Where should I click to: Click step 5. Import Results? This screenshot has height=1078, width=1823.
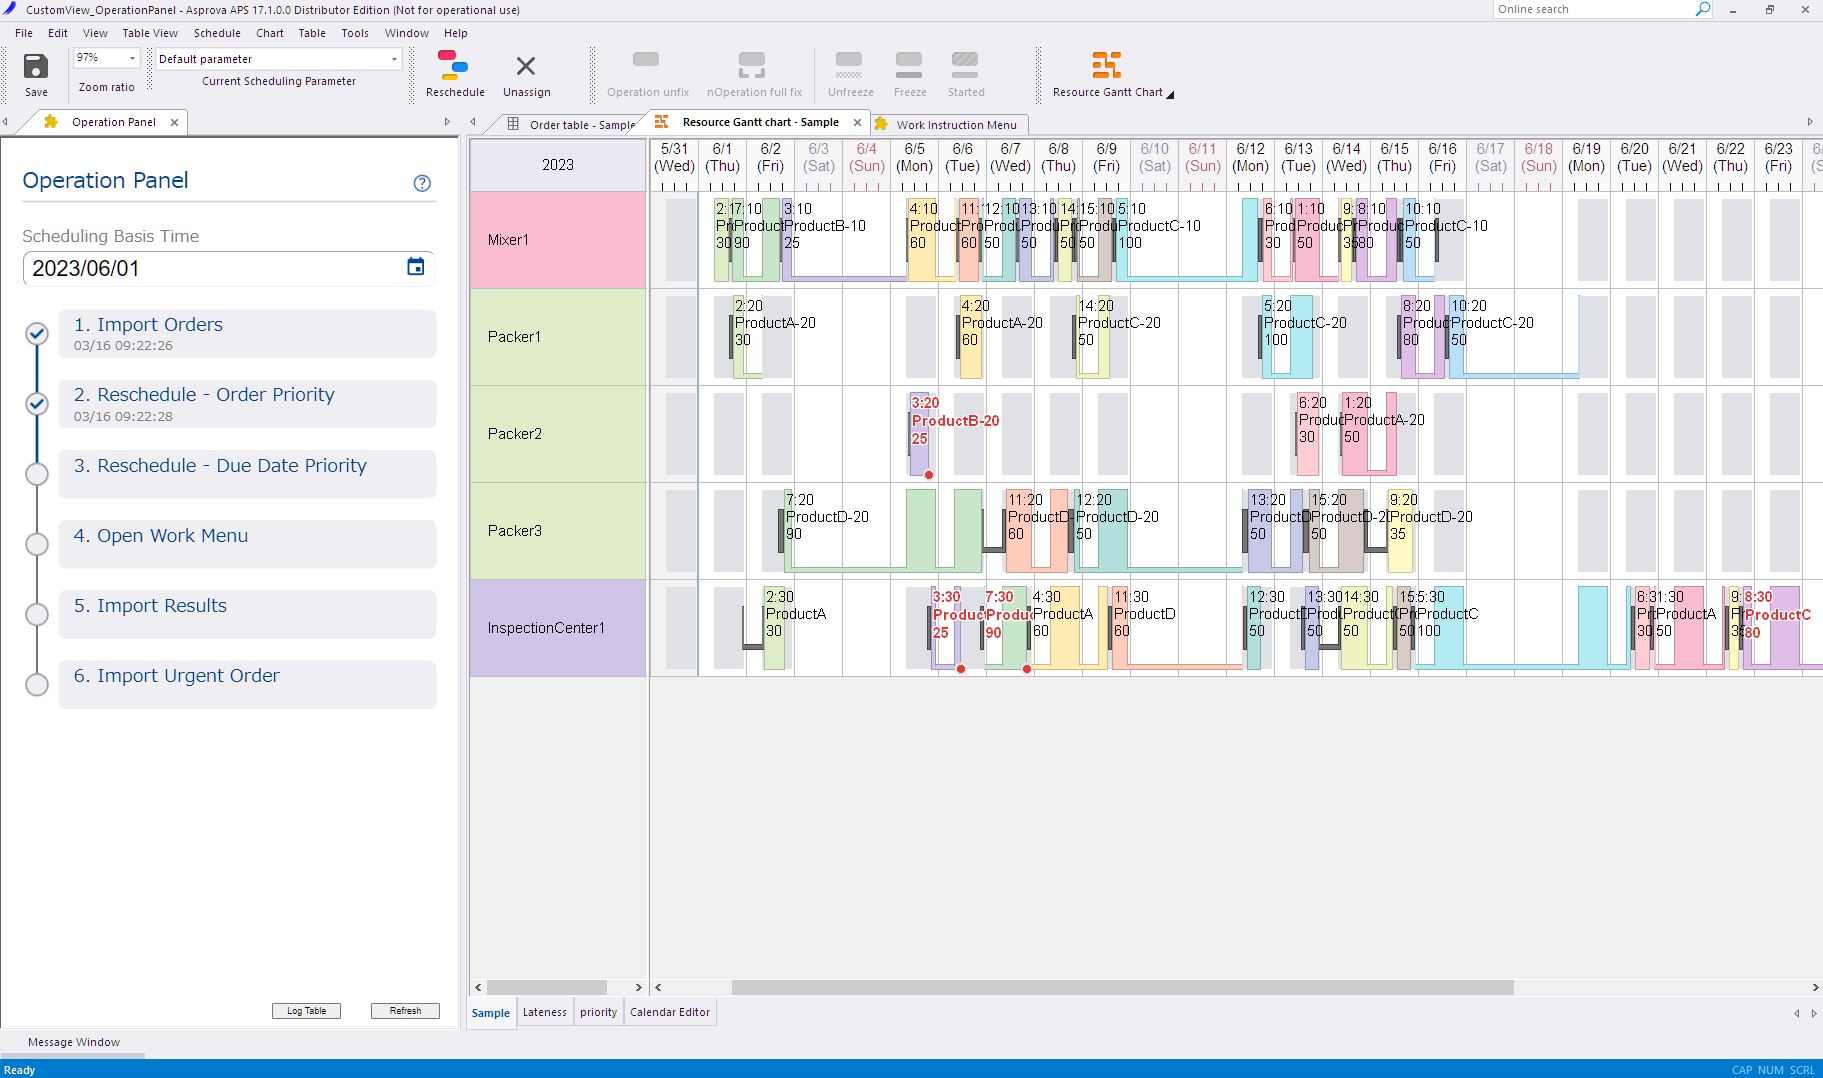247,614
